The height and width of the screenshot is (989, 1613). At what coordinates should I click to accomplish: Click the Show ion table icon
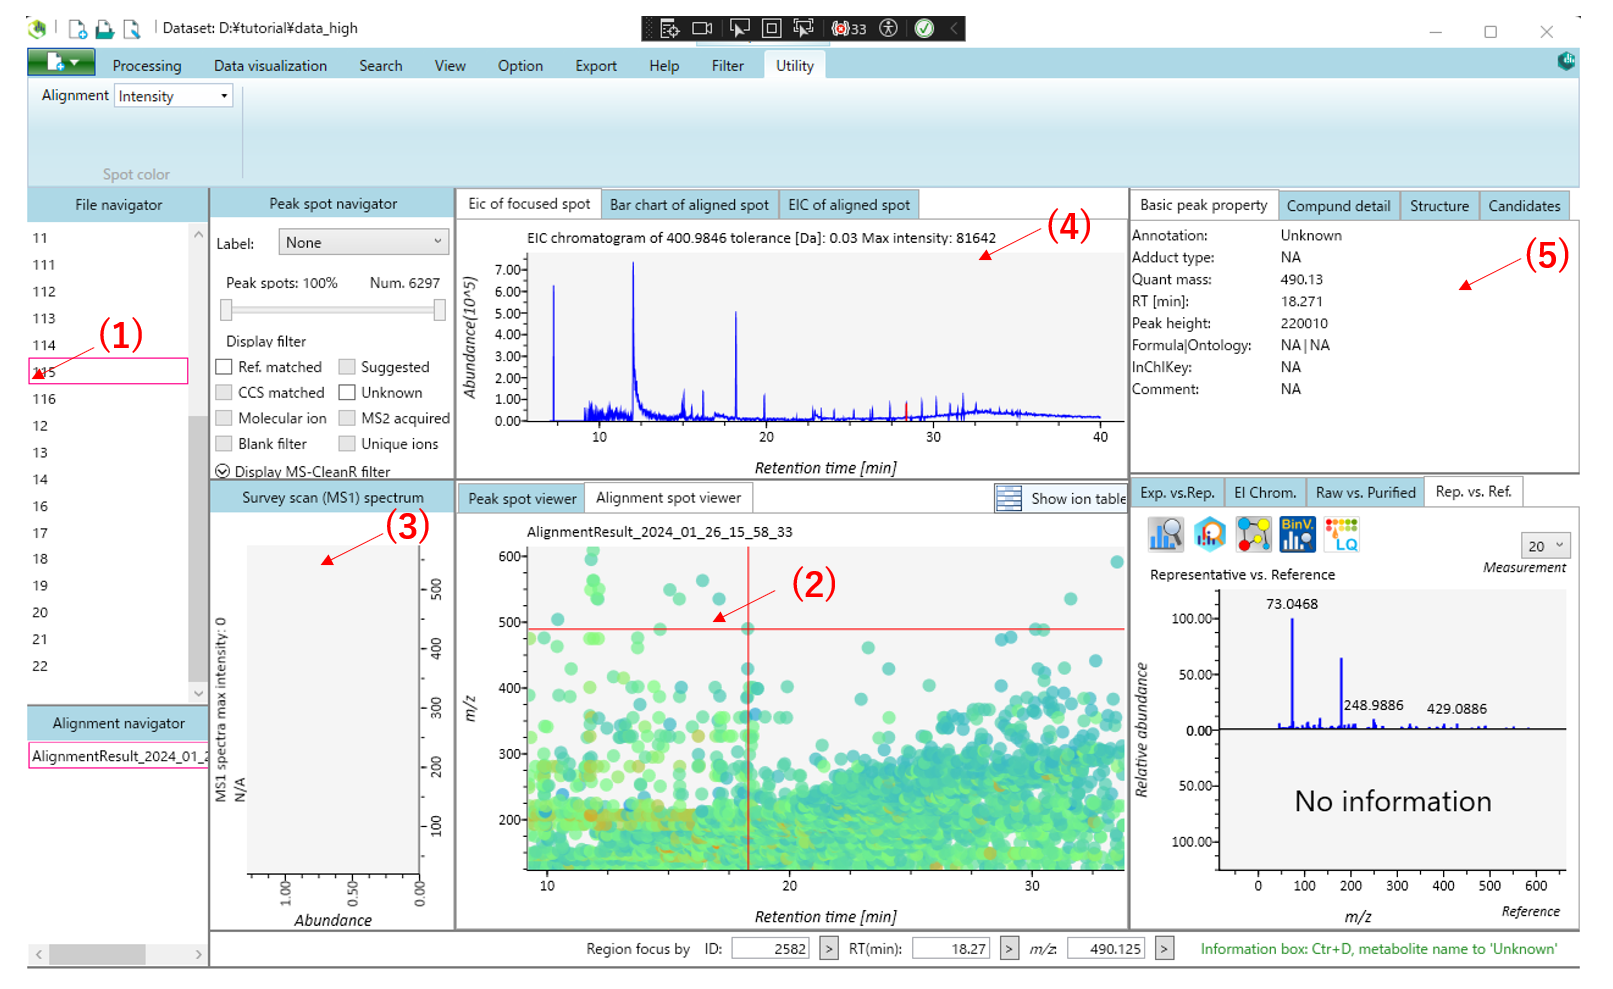point(1009,498)
